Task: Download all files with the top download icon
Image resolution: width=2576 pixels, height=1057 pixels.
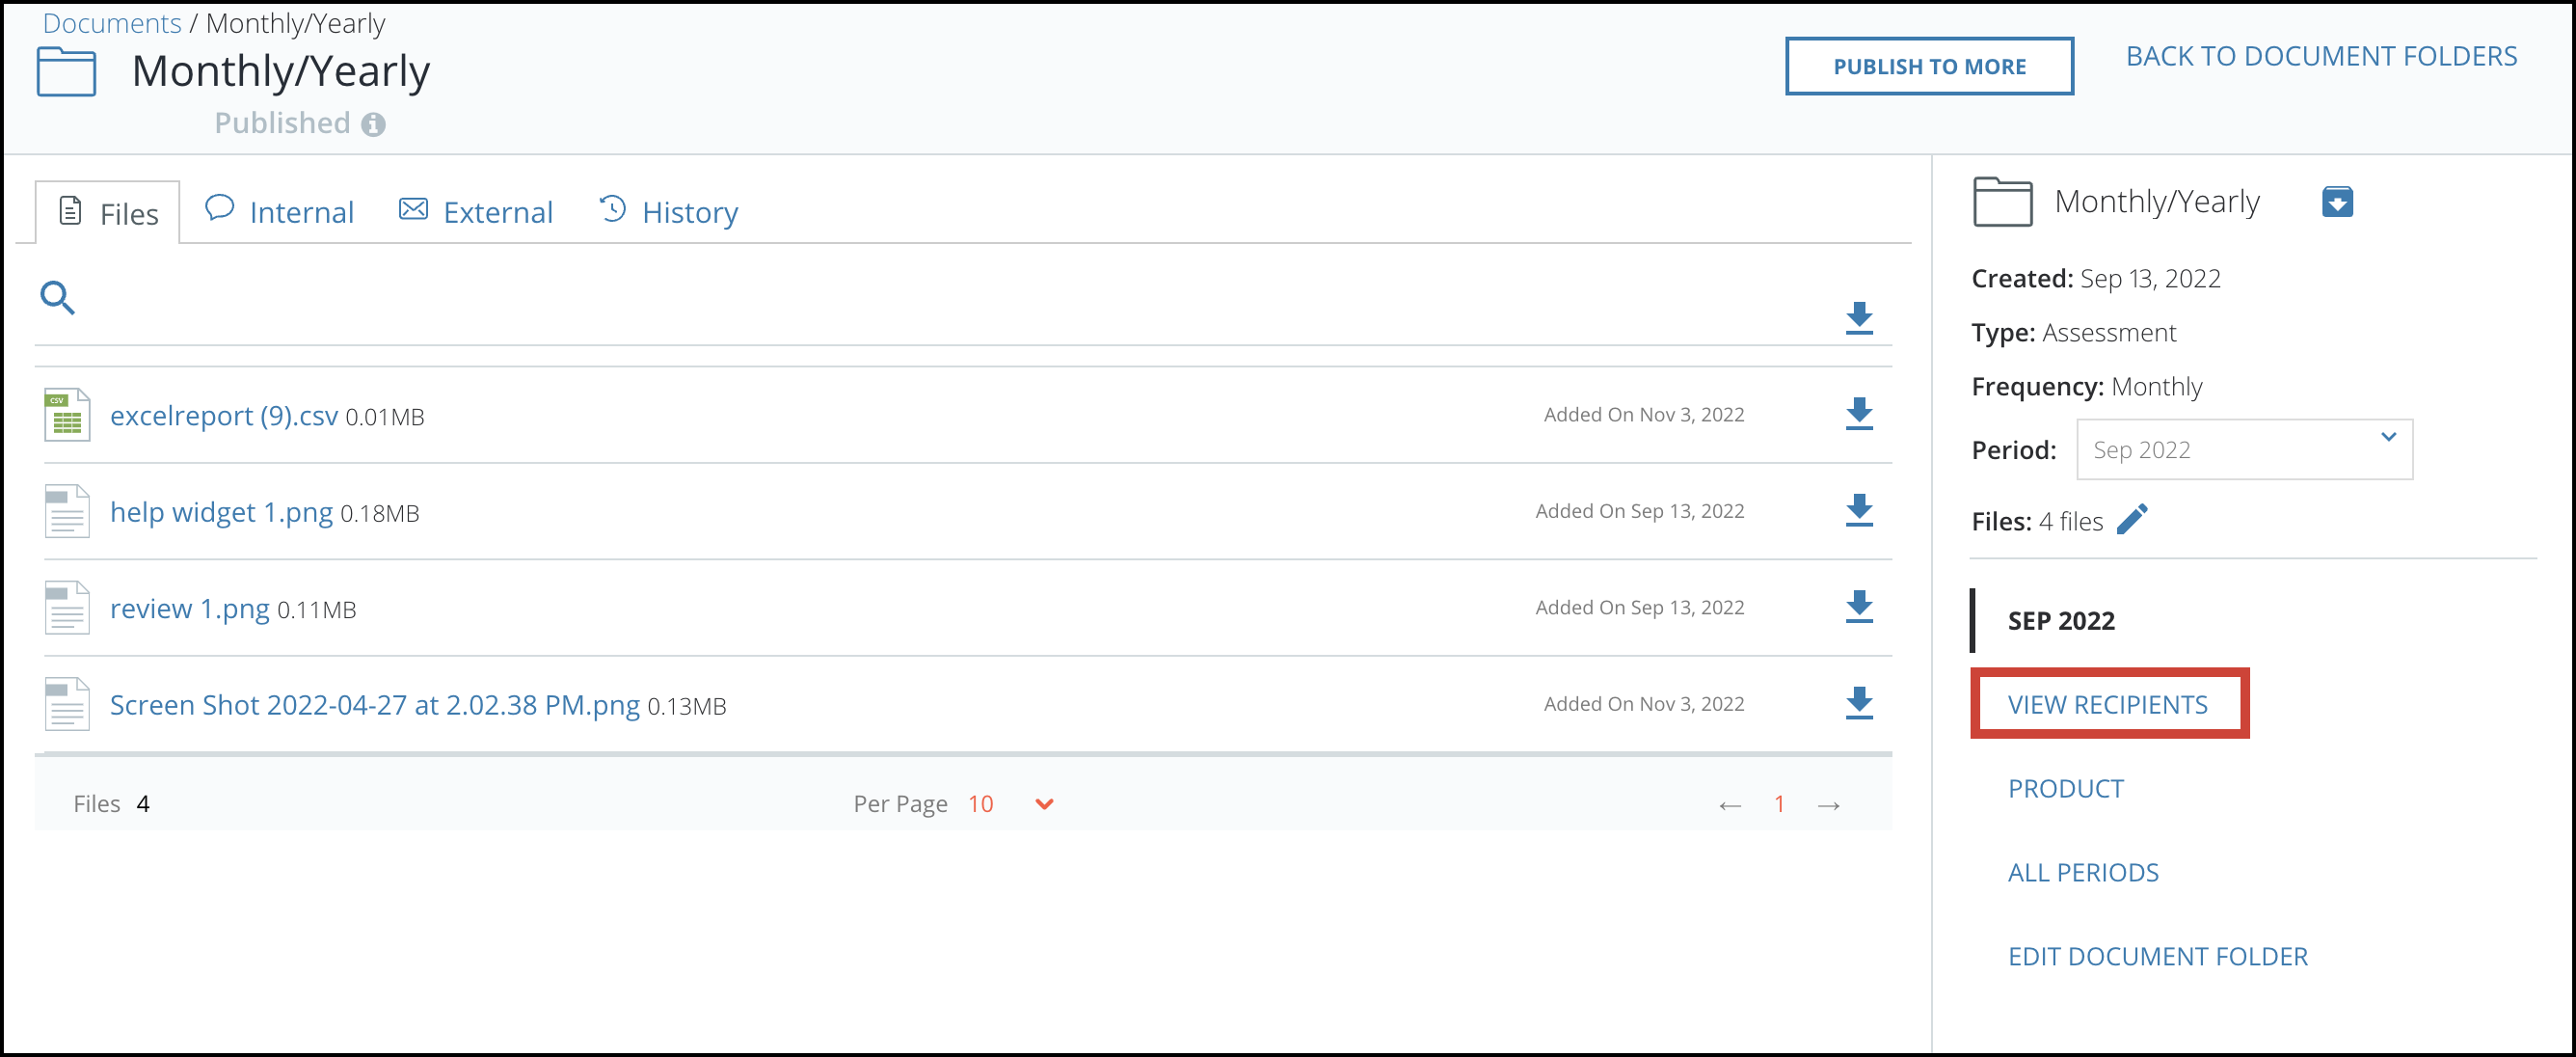Action: point(1859,318)
